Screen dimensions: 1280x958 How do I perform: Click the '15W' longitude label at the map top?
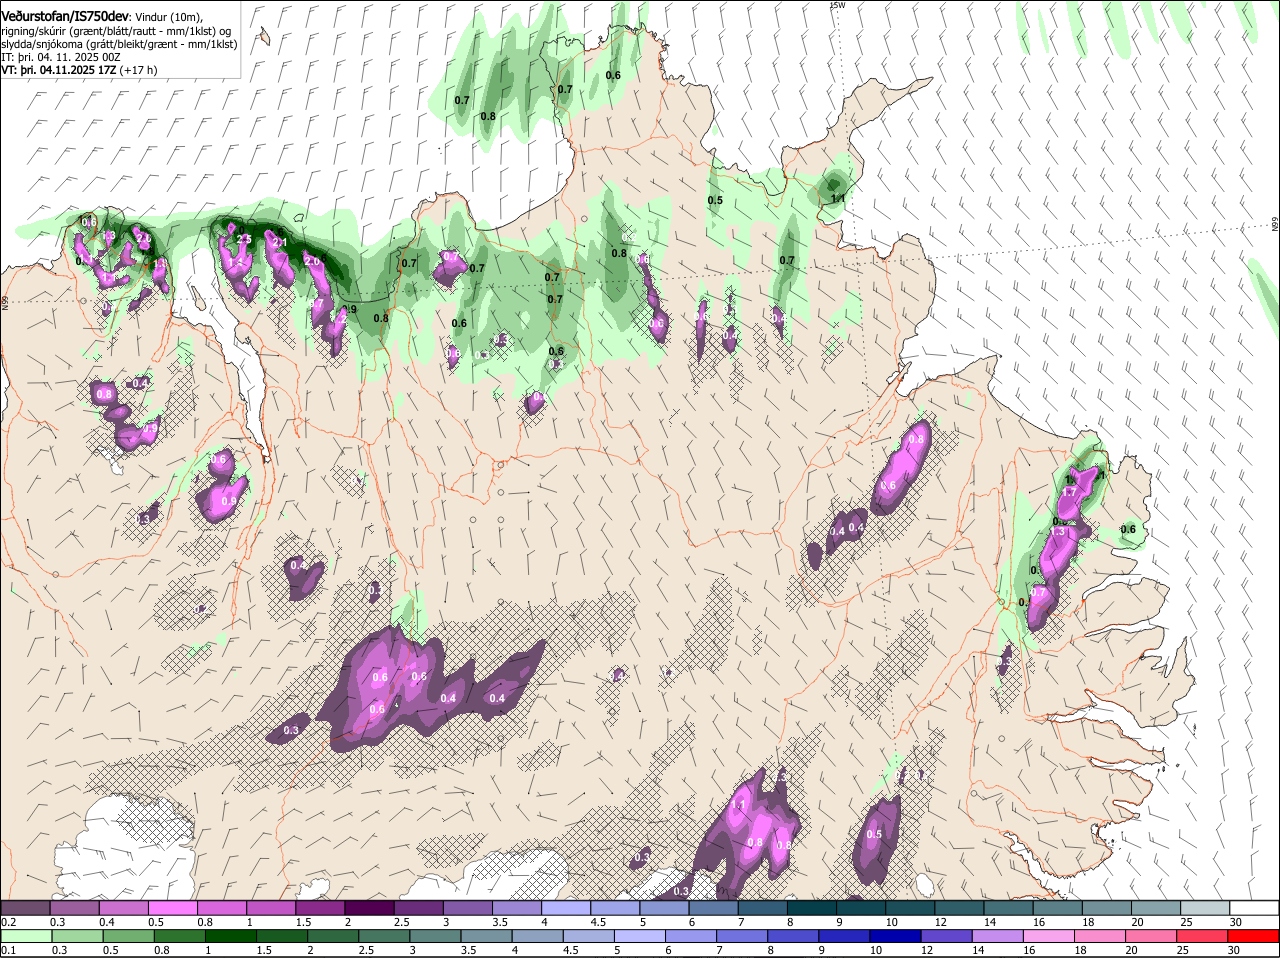(x=837, y=5)
